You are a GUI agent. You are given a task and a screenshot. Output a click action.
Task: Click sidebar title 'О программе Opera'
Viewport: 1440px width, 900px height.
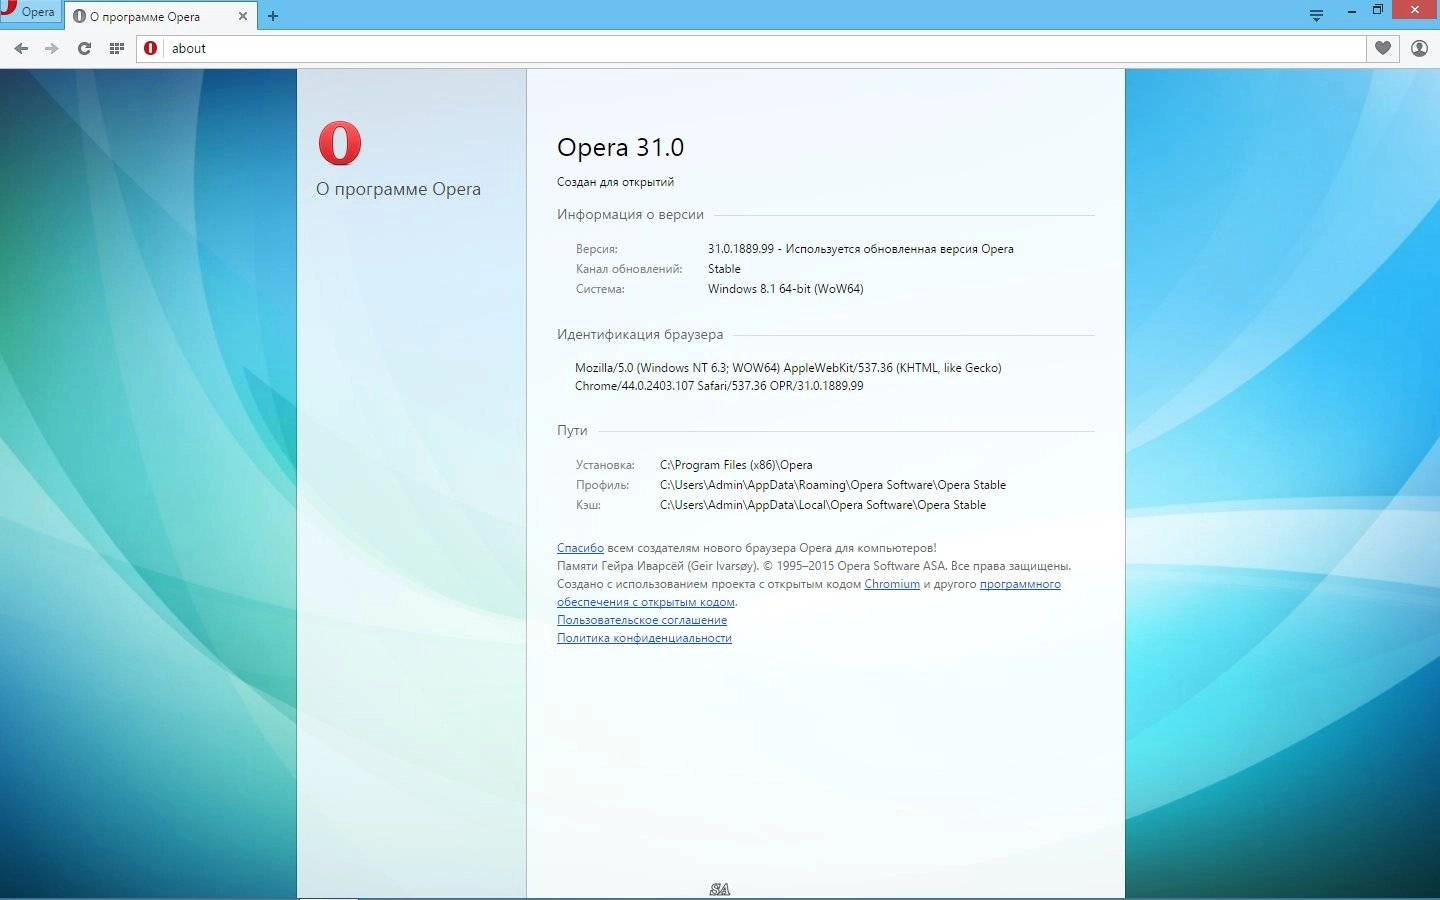[398, 189]
